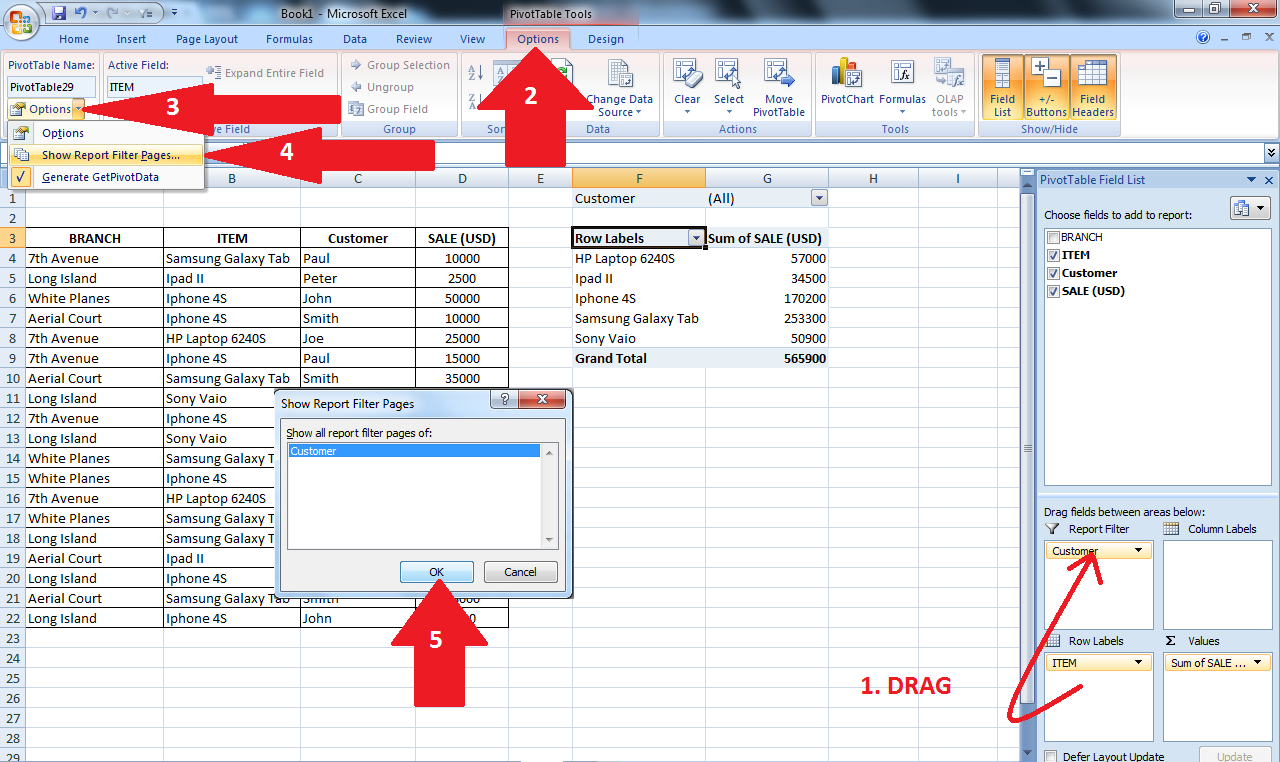
Task: Close the PivotTable Field List pane
Action: click(x=1269, y=180)
